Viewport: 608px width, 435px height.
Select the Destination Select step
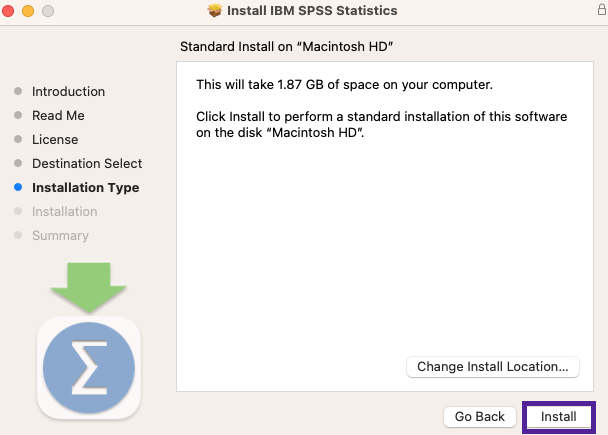tap(87, 164)
